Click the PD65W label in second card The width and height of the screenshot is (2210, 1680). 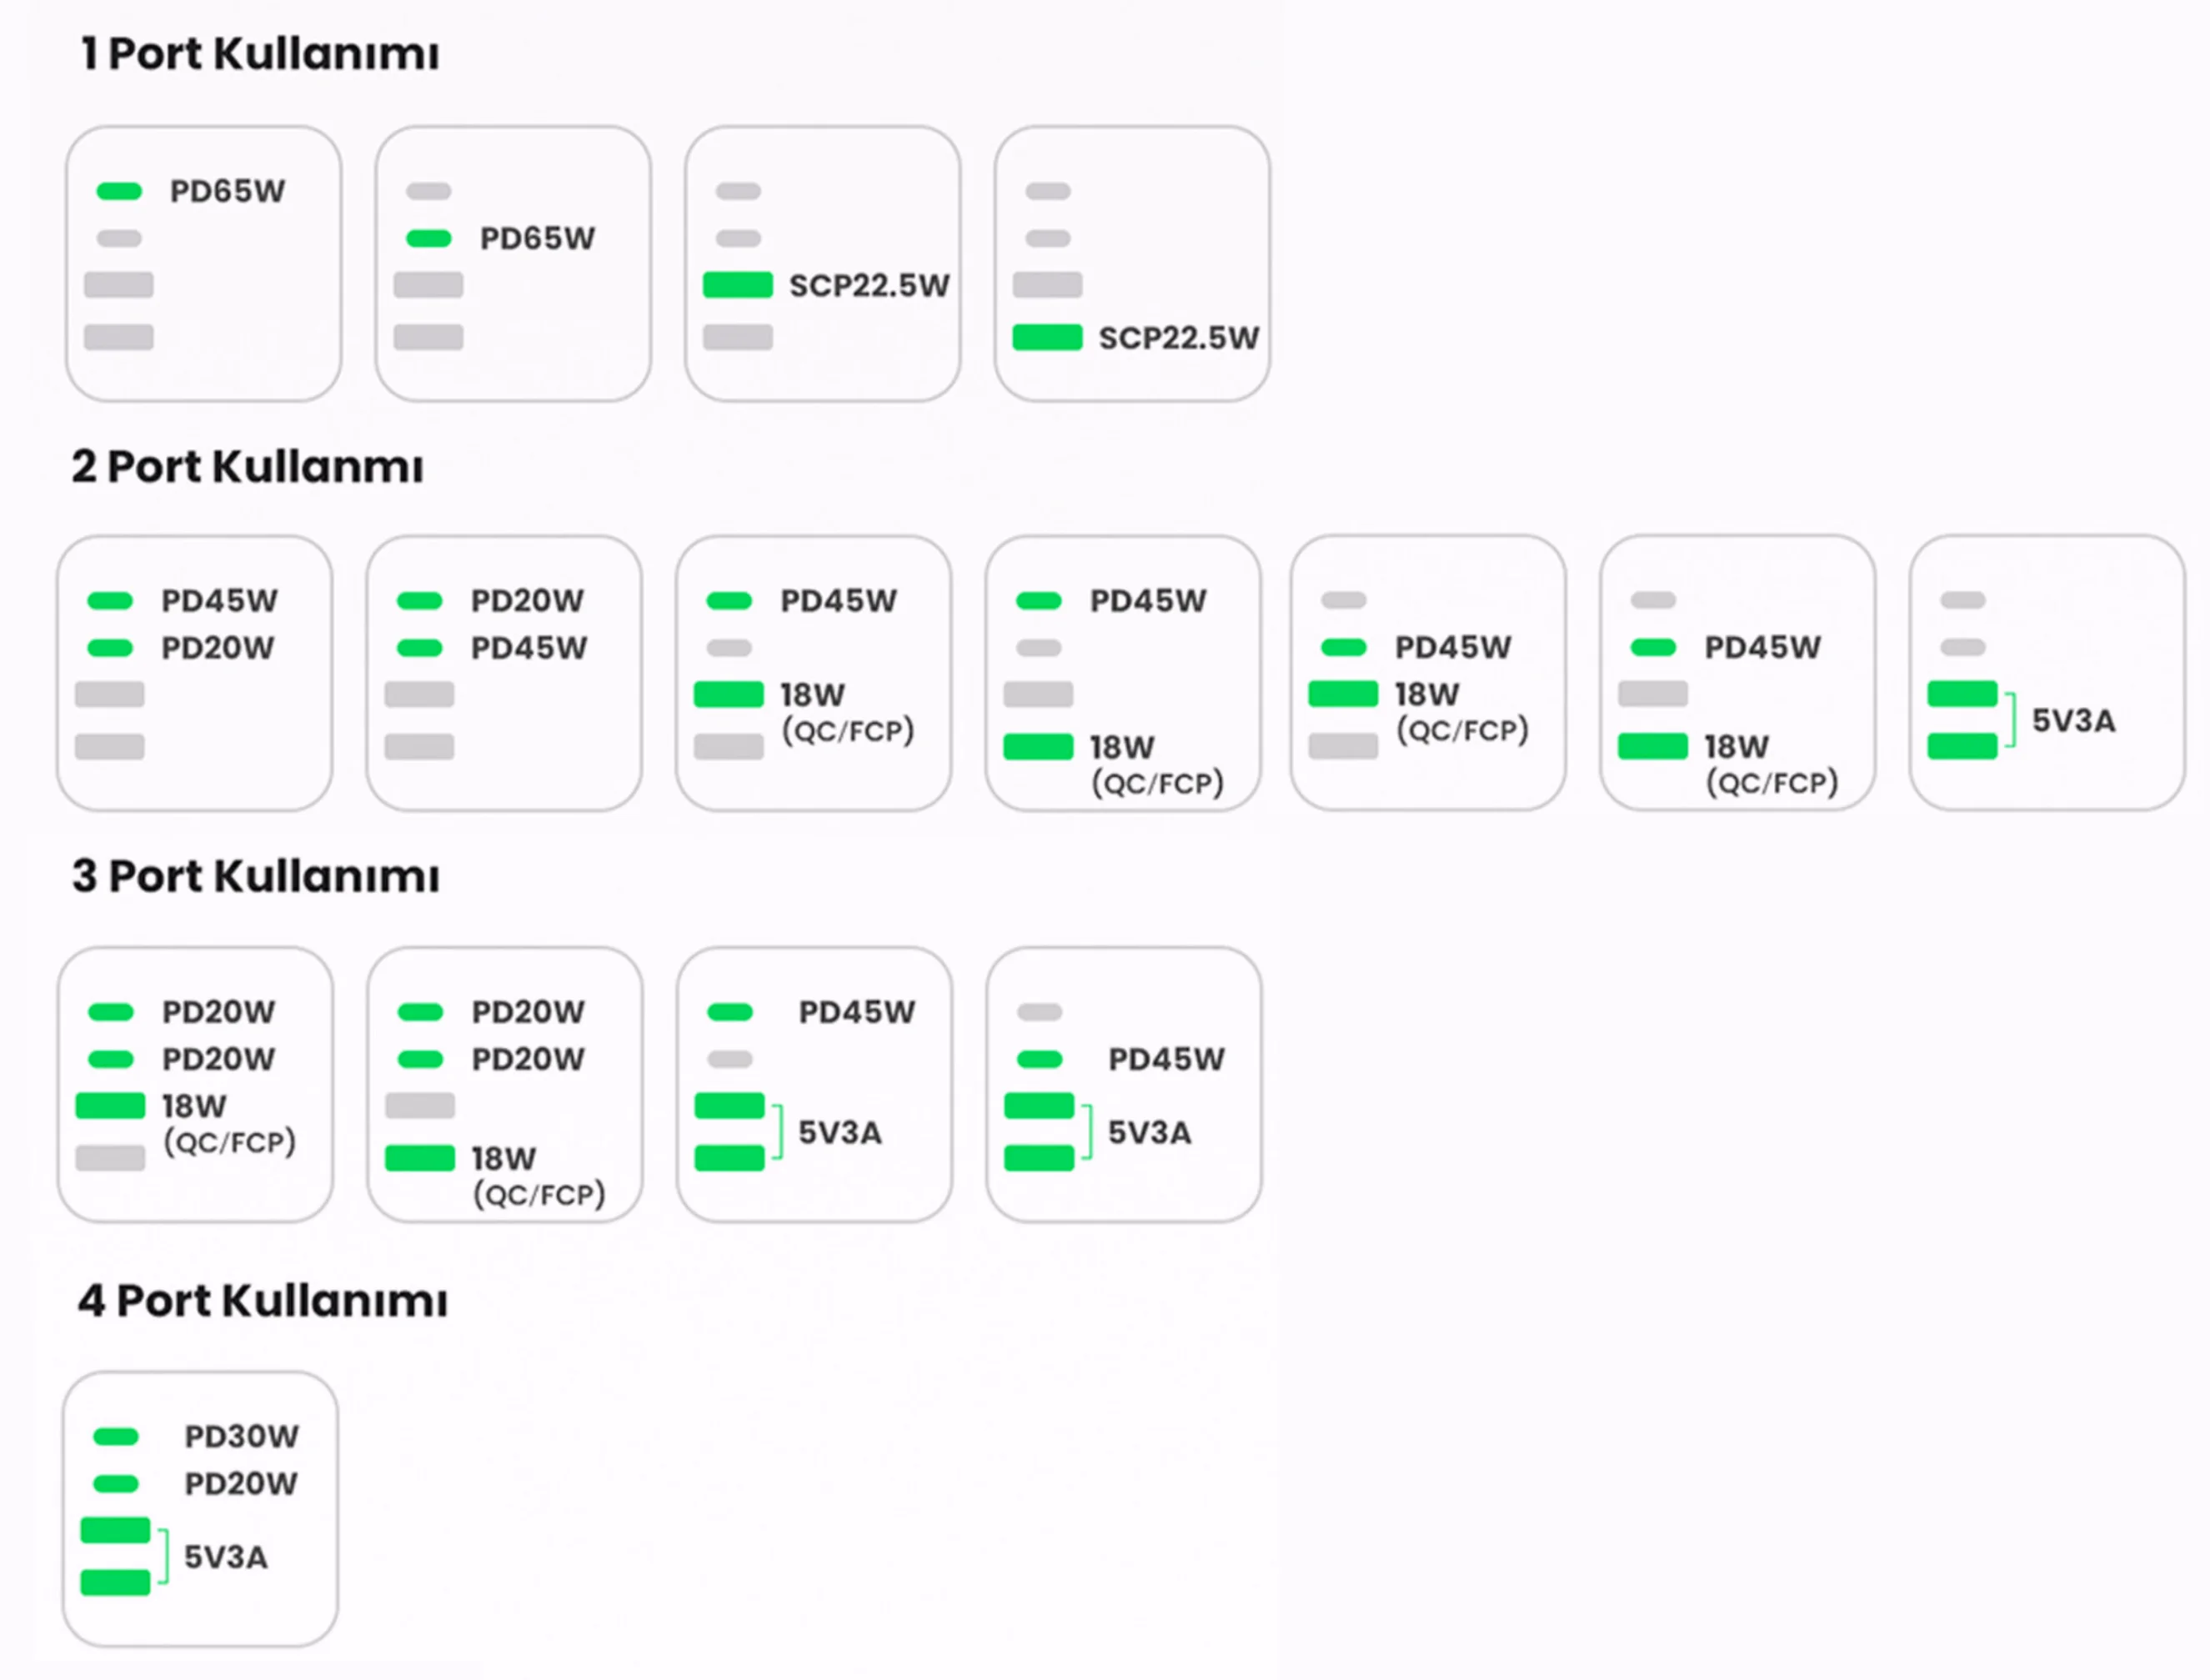[537, 238]
